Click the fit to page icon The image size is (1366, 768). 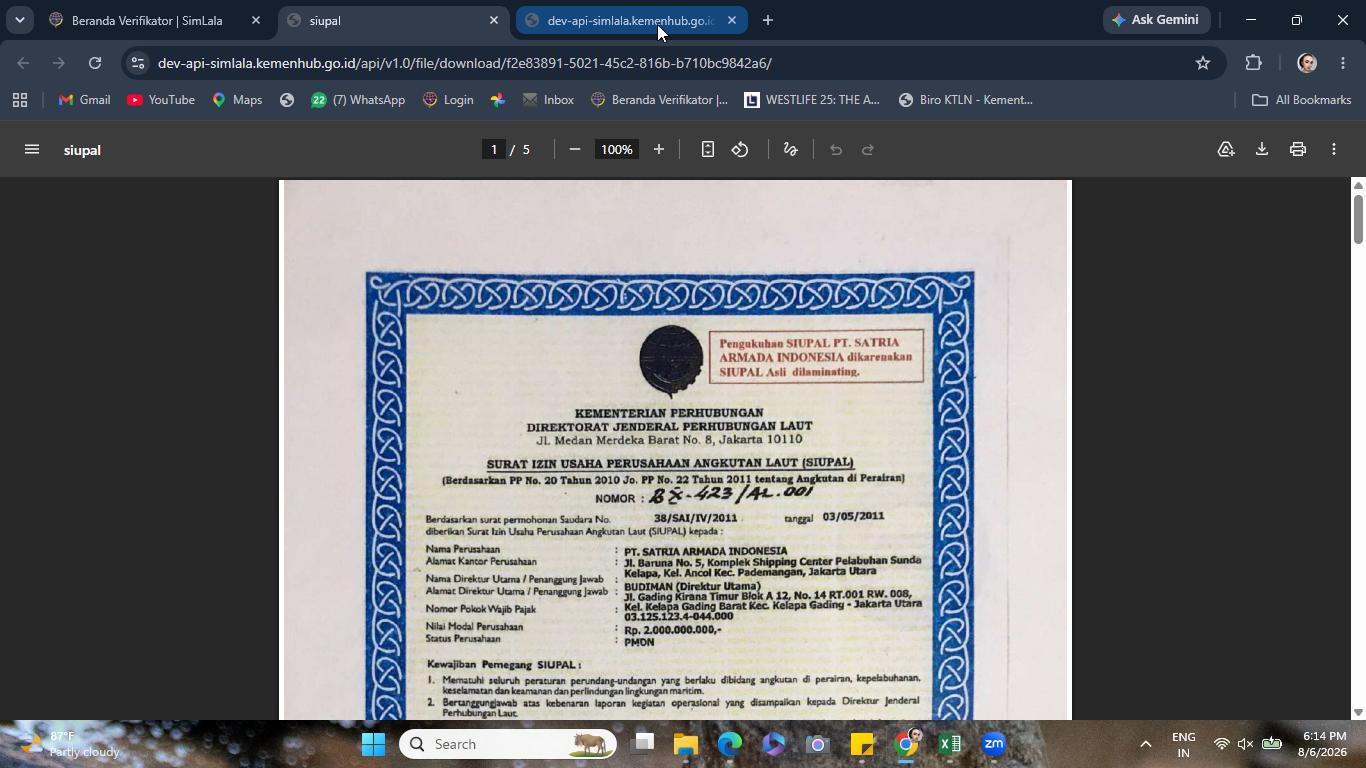coord(707,149)
